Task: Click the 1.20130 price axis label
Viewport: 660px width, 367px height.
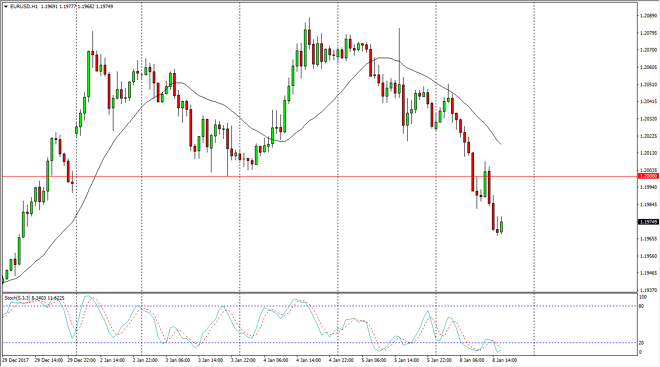Action: click(x=648, y=153)
